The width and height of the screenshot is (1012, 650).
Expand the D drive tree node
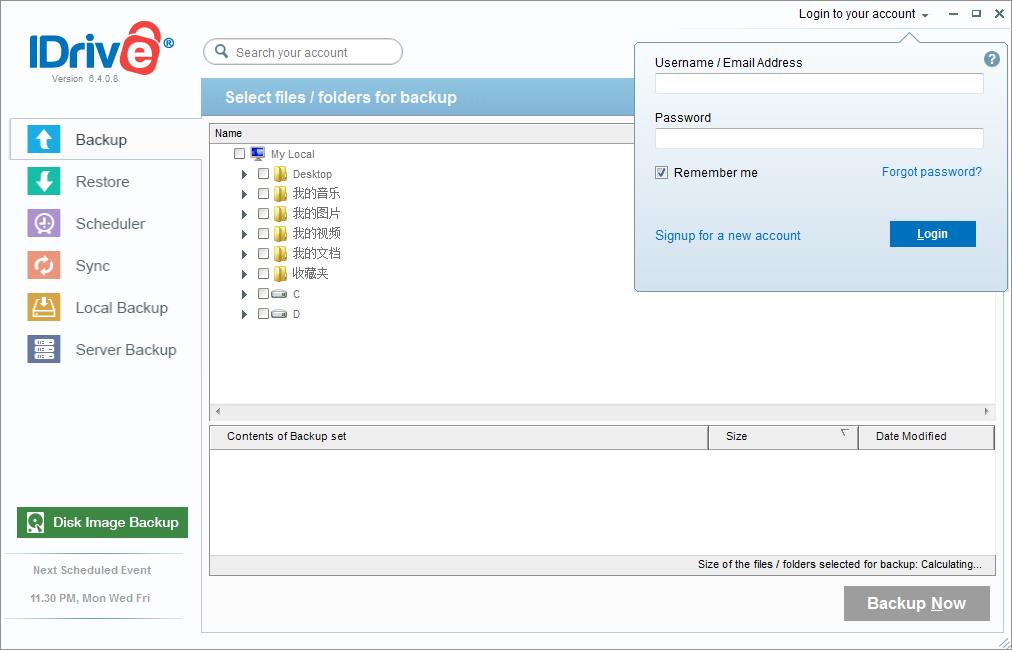click(244, 314)
